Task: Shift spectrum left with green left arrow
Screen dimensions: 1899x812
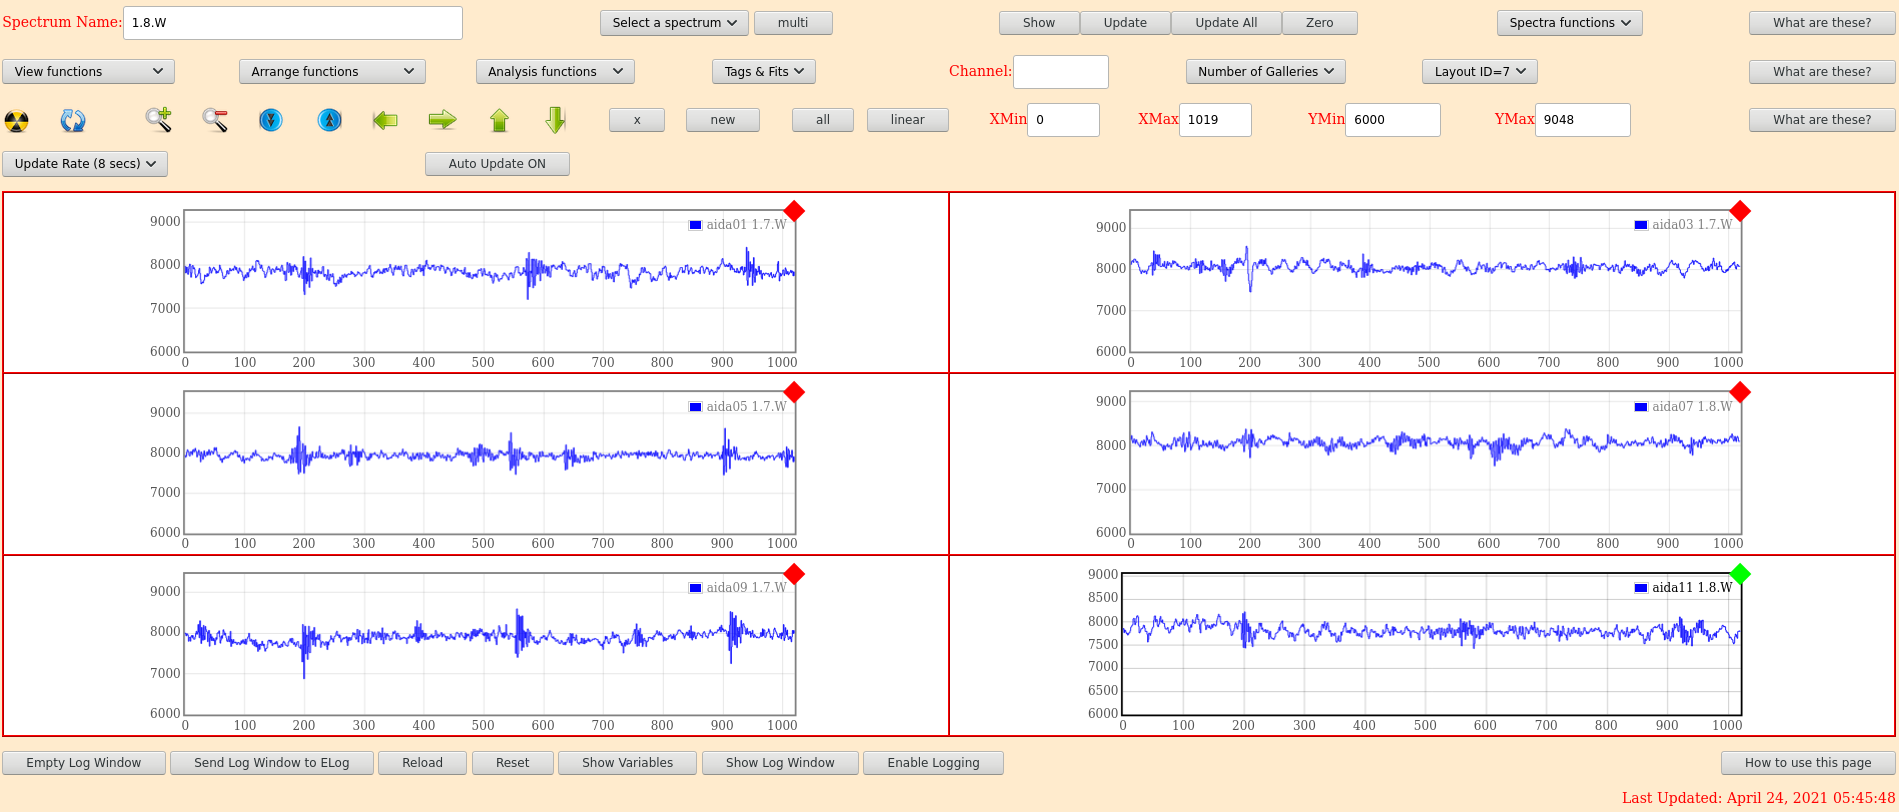Action: [x=385, y=120]
